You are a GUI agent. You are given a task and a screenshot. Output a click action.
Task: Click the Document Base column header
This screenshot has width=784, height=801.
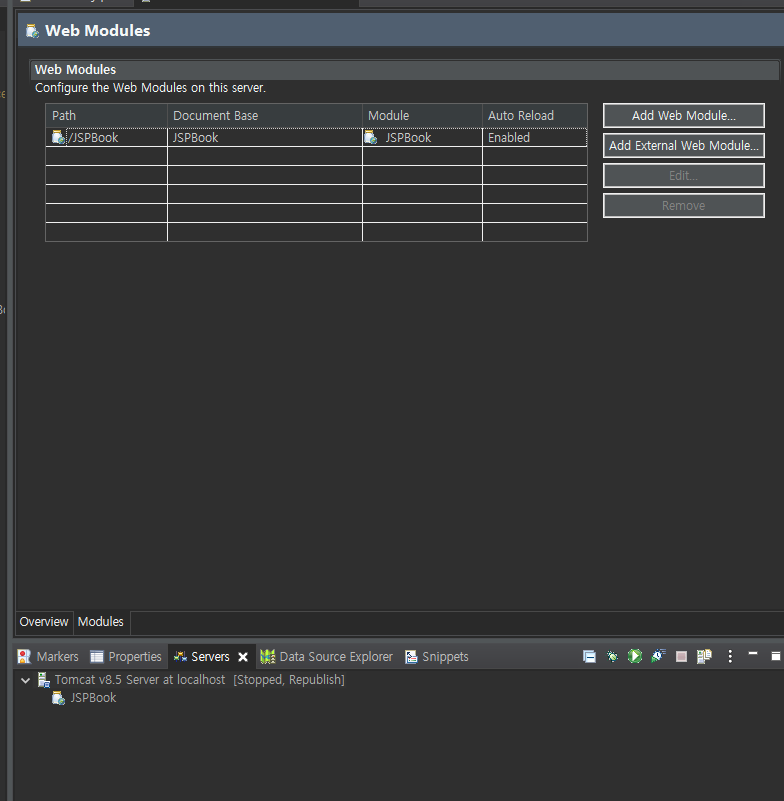[265, 116]
